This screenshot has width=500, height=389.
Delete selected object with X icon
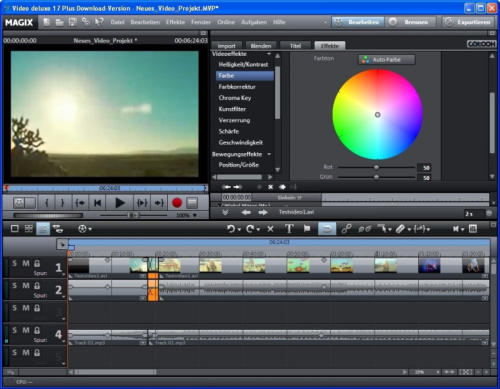point(270,229)
